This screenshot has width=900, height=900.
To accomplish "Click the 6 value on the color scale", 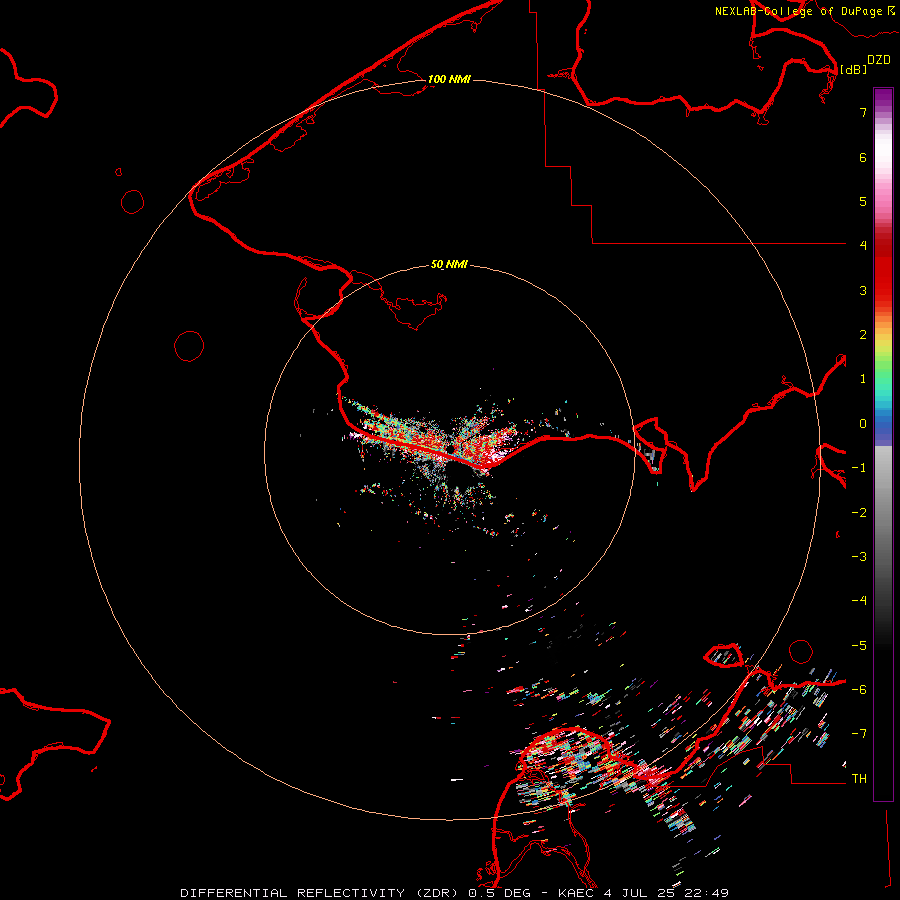I will click(x=863, y=157).
